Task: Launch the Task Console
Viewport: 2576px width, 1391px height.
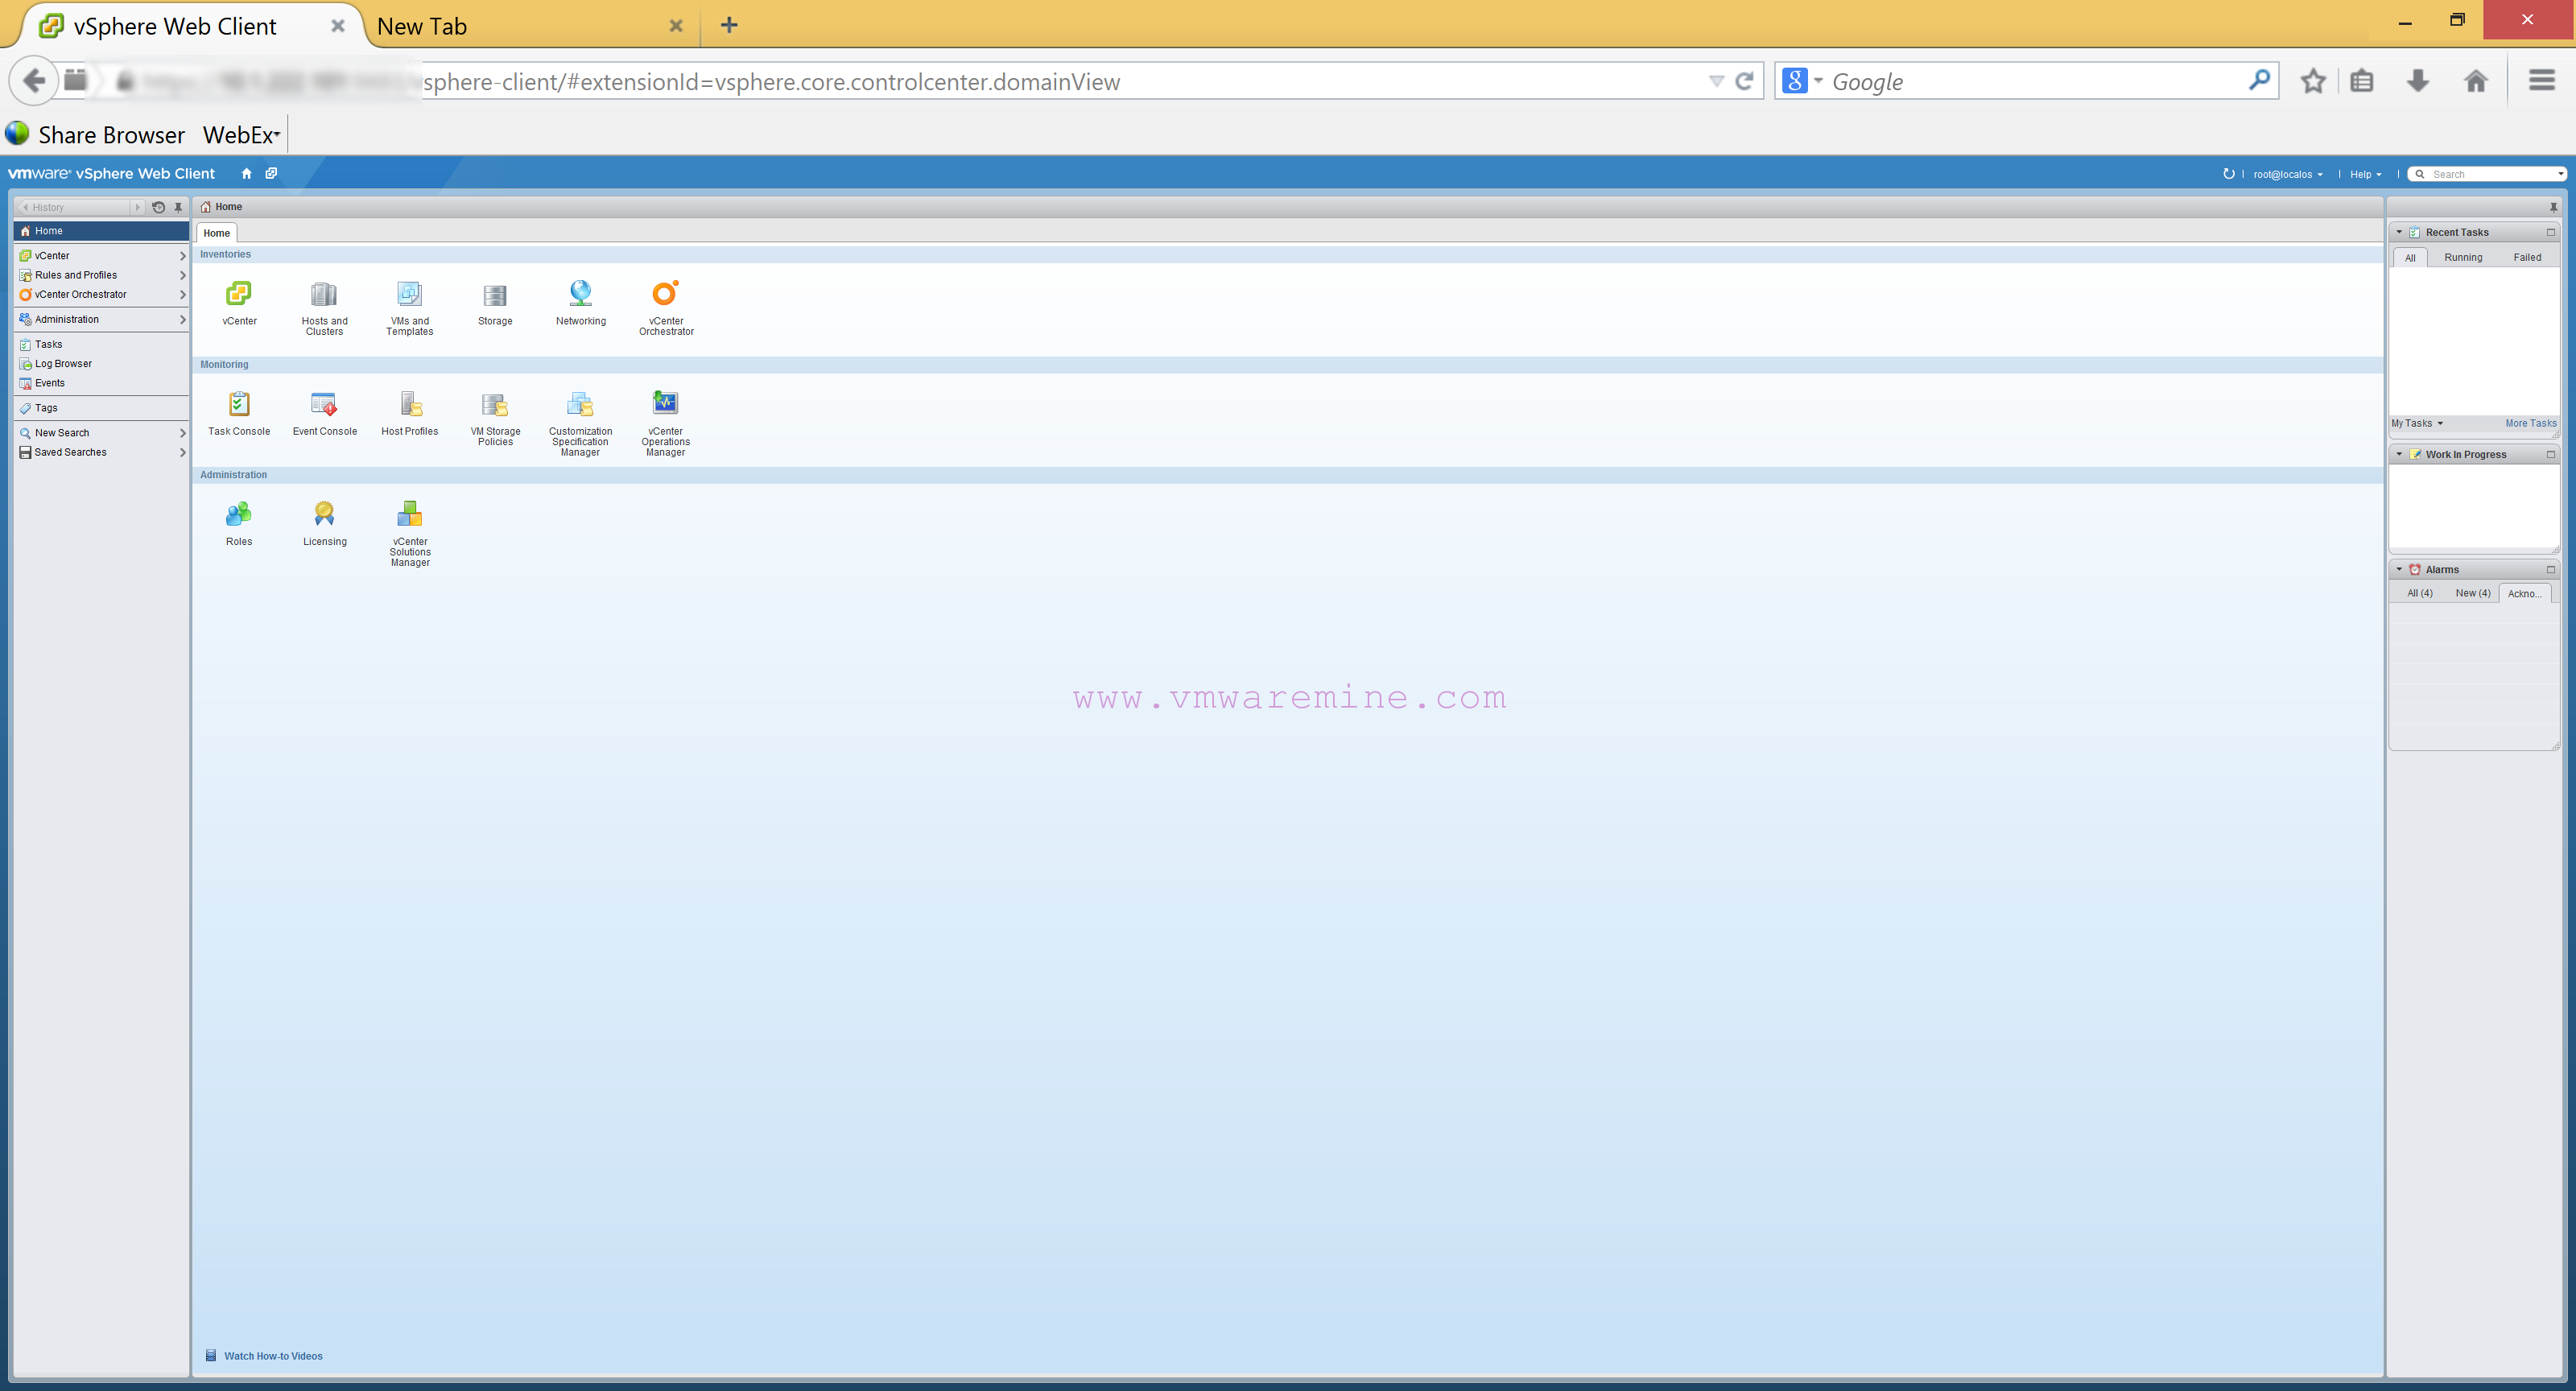Action: [239, 404]
